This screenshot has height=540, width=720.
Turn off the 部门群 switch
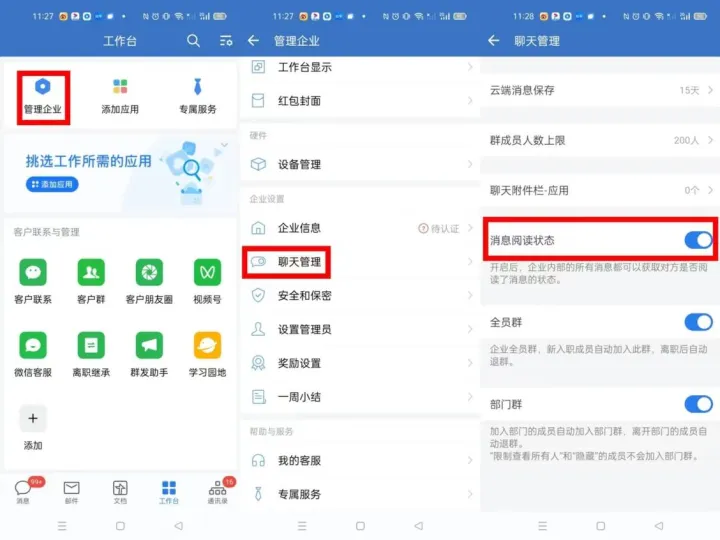click(697, 404)
